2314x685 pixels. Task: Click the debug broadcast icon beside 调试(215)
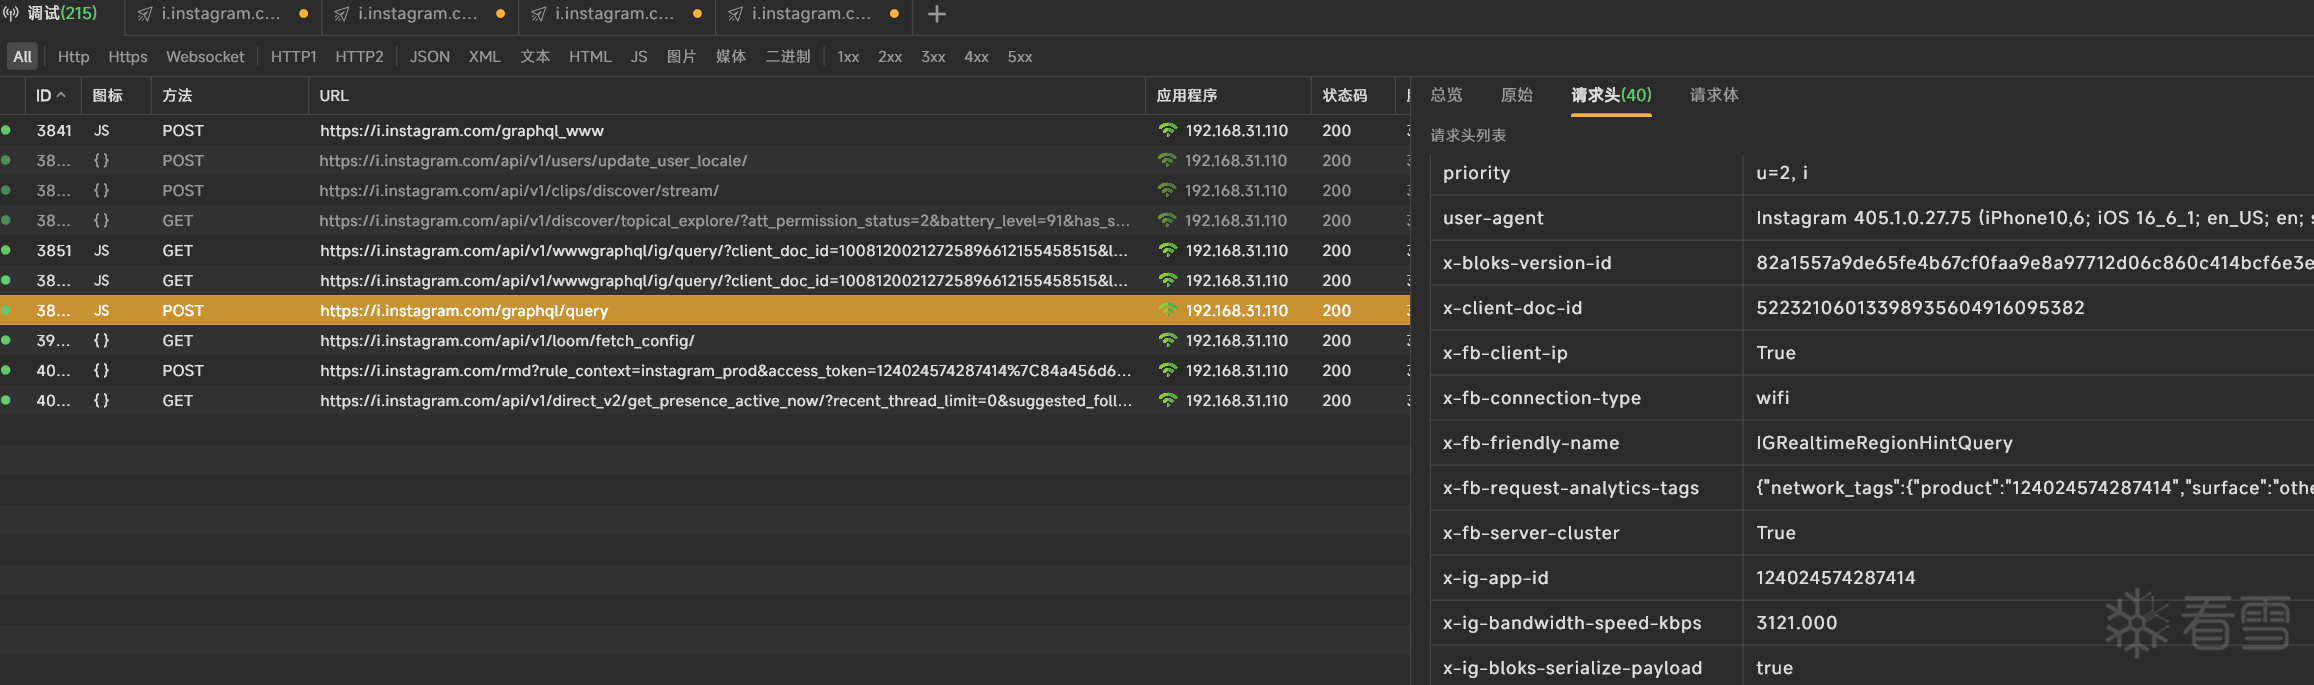pyautogui.click(x=11, y=13)
